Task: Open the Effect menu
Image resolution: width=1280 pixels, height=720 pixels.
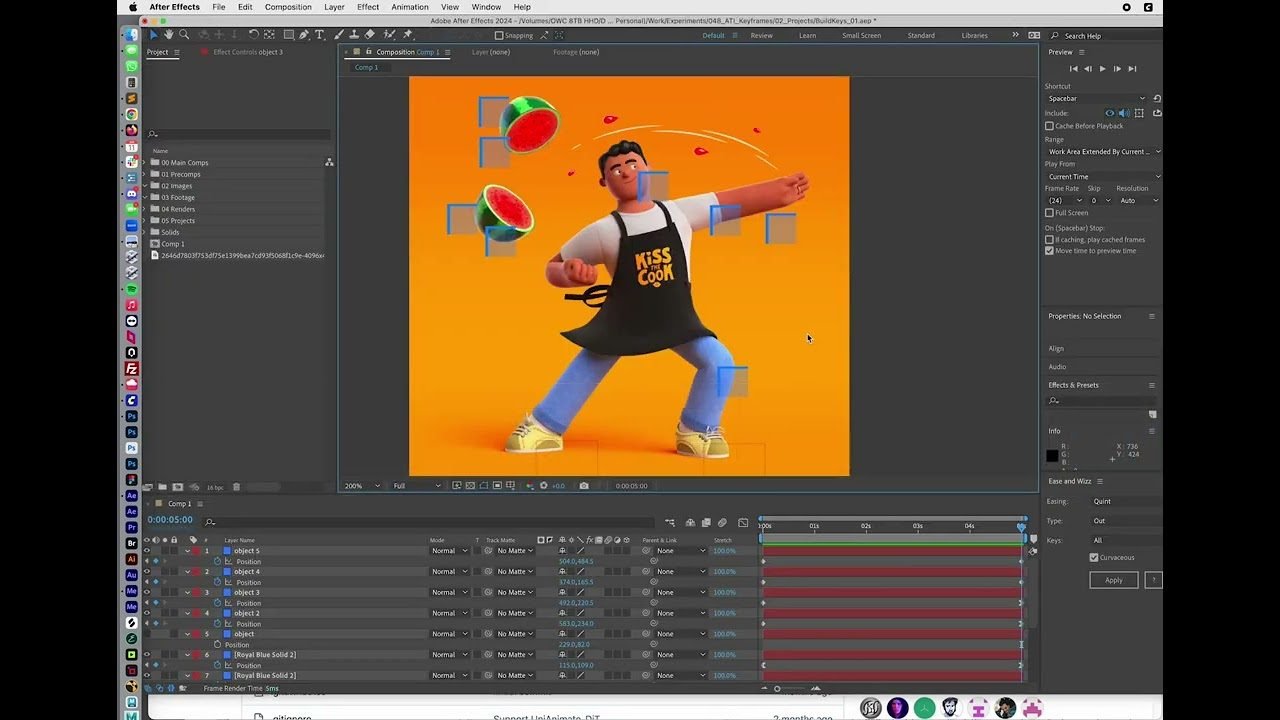Action: pos(368,7)
